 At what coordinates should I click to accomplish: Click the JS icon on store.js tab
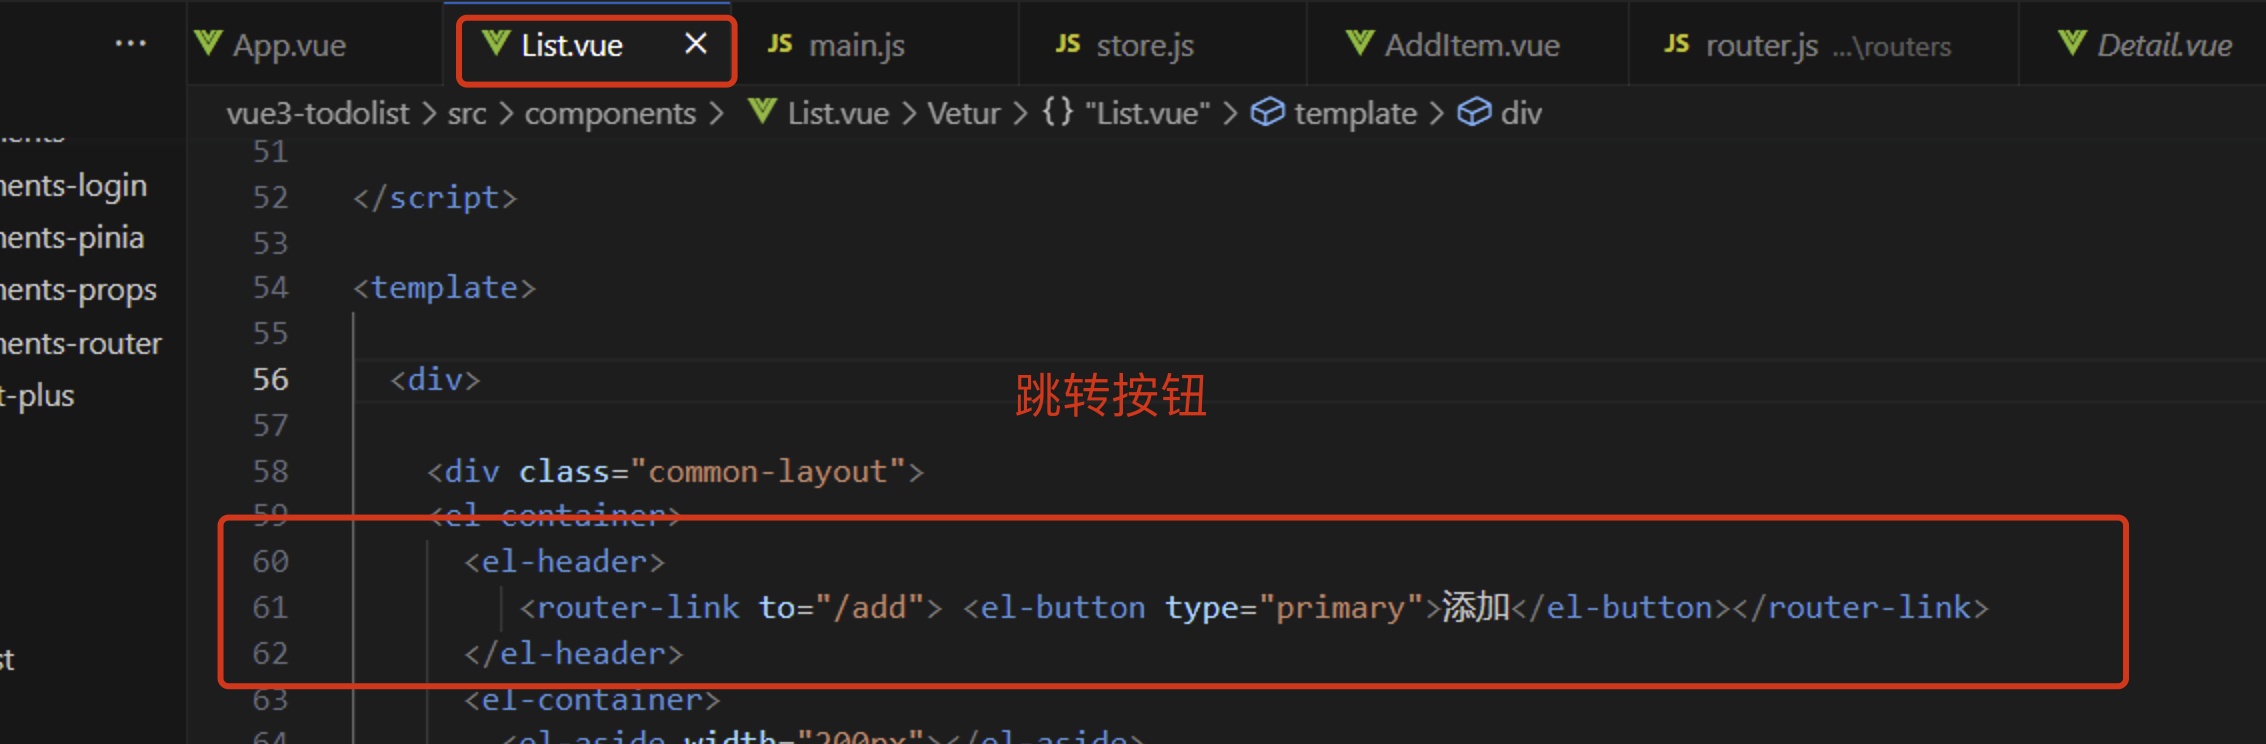(1068, 44)
